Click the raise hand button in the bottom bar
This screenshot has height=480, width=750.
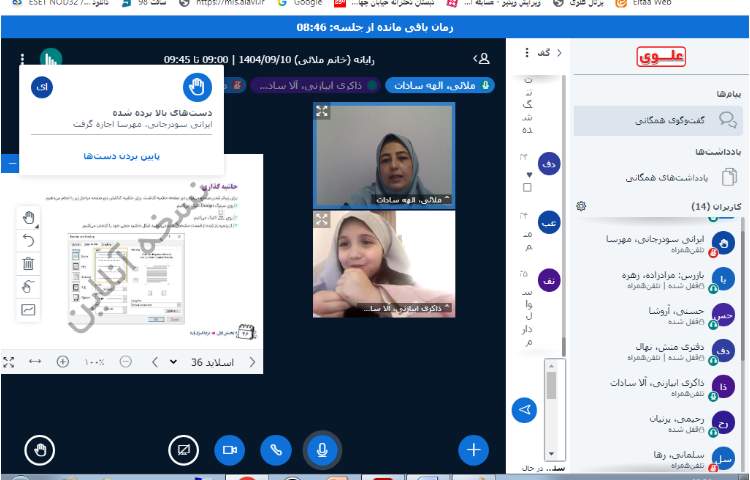40,449
